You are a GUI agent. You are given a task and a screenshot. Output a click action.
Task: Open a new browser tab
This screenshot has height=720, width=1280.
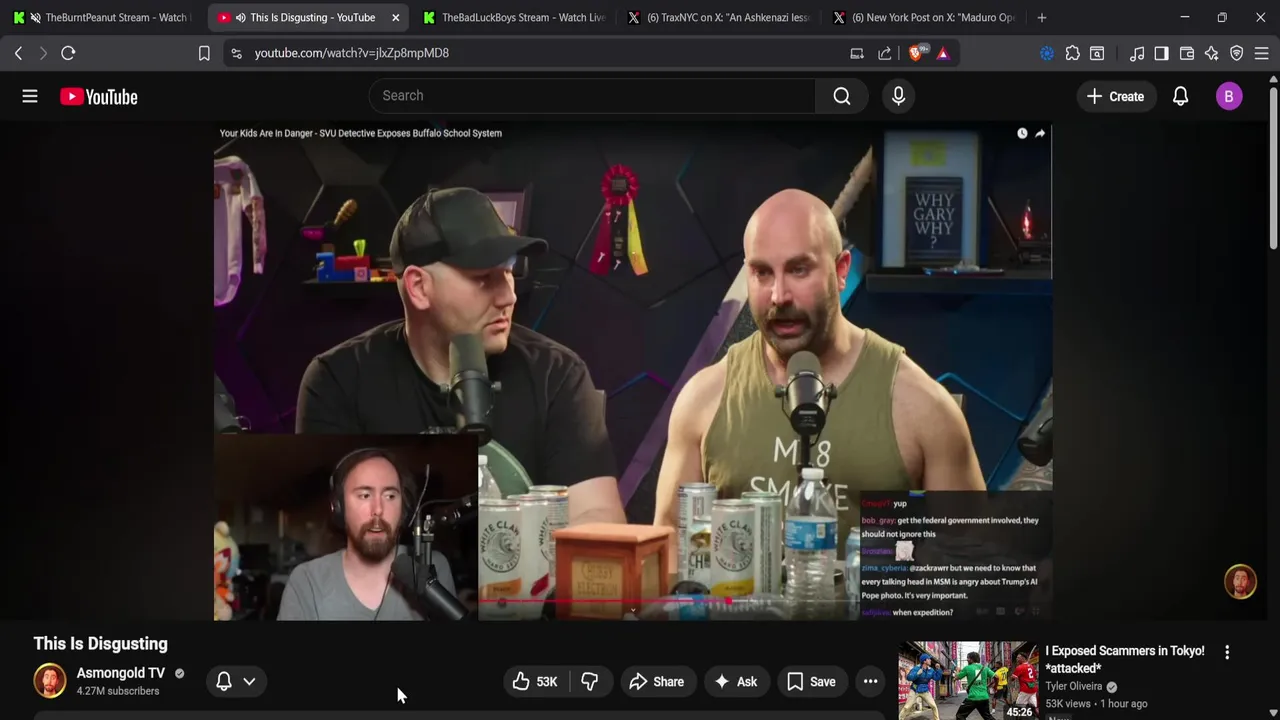[1042, 18]
